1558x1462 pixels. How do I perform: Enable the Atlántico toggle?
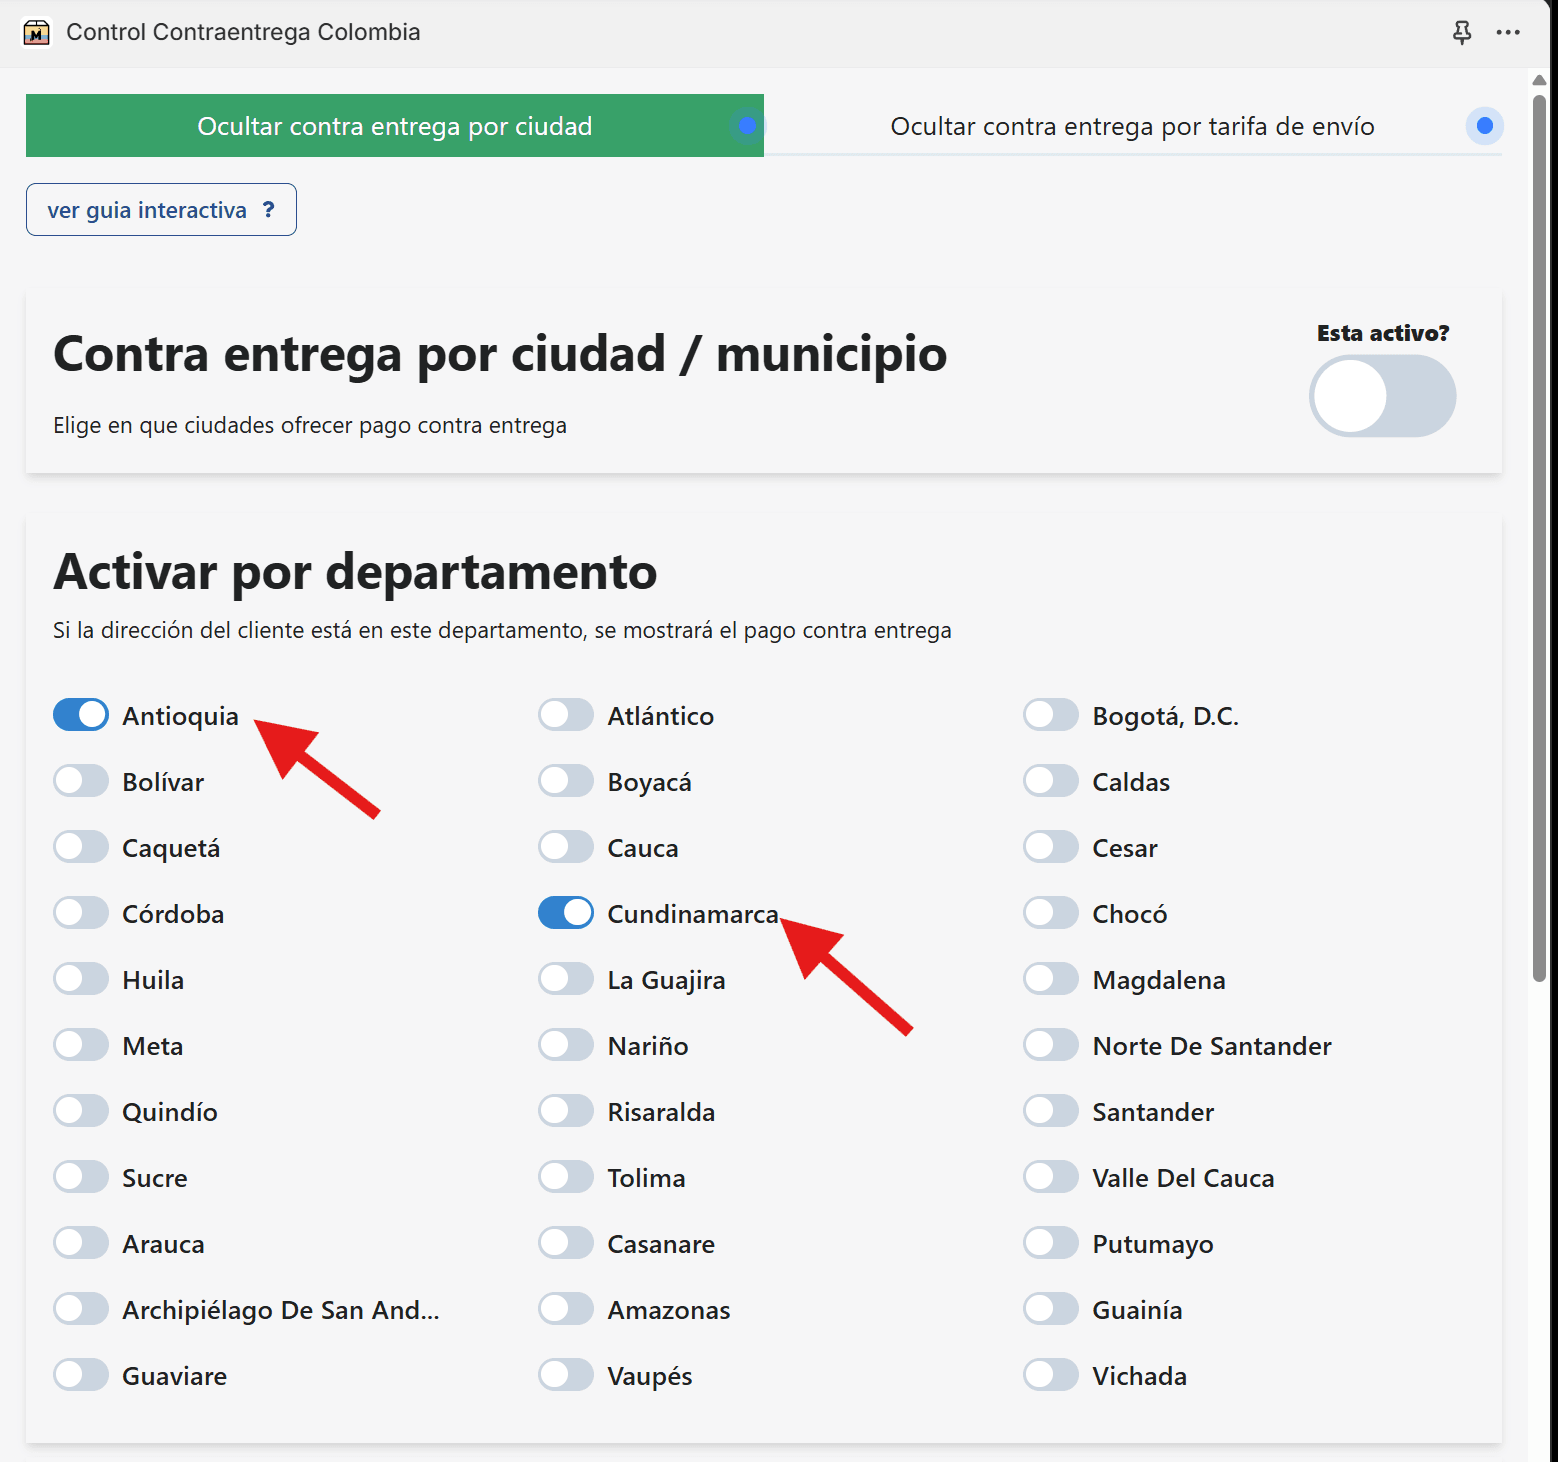coord(566,715)
